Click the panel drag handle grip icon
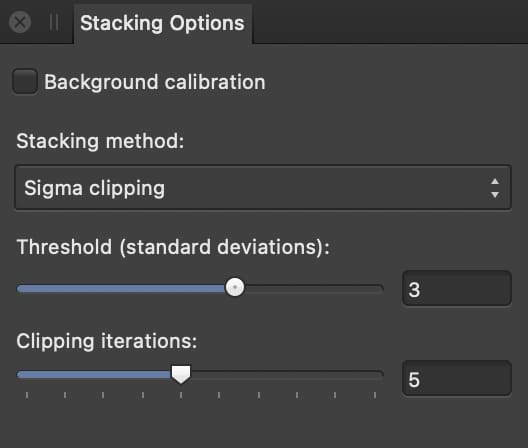 (54, 22)
